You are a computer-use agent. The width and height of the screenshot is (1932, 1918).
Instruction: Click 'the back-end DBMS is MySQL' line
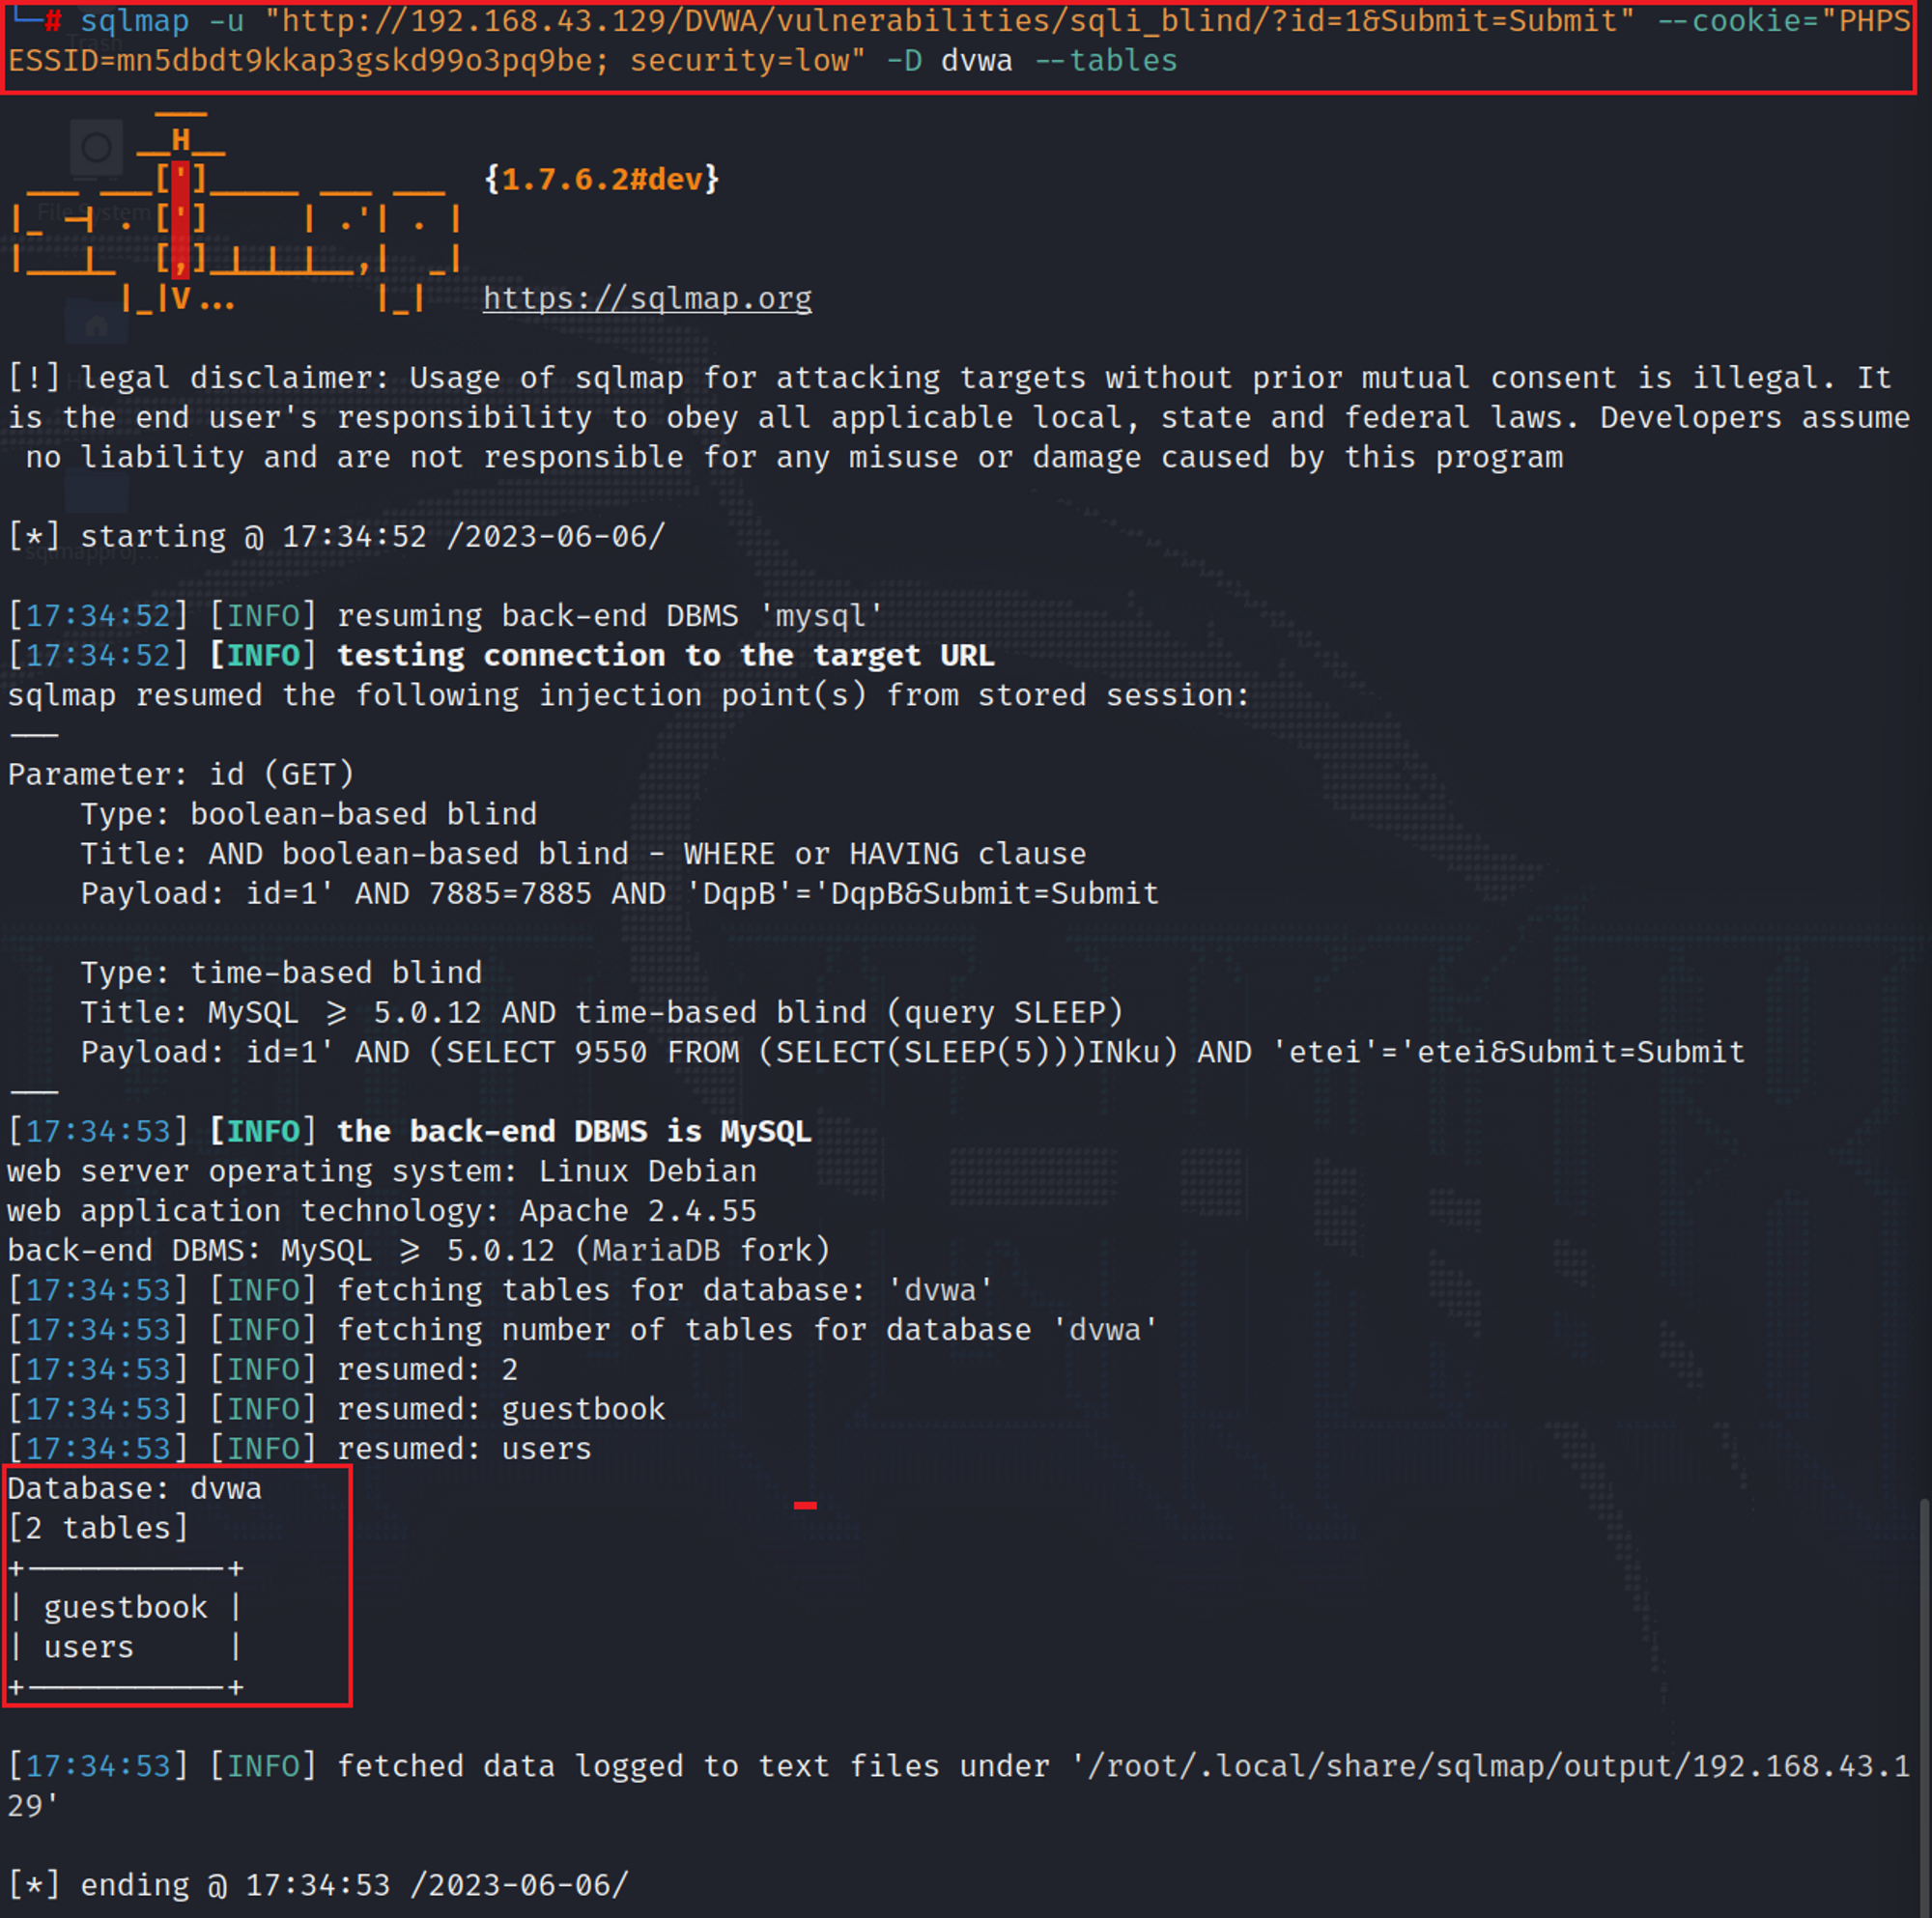[573, 1131]
